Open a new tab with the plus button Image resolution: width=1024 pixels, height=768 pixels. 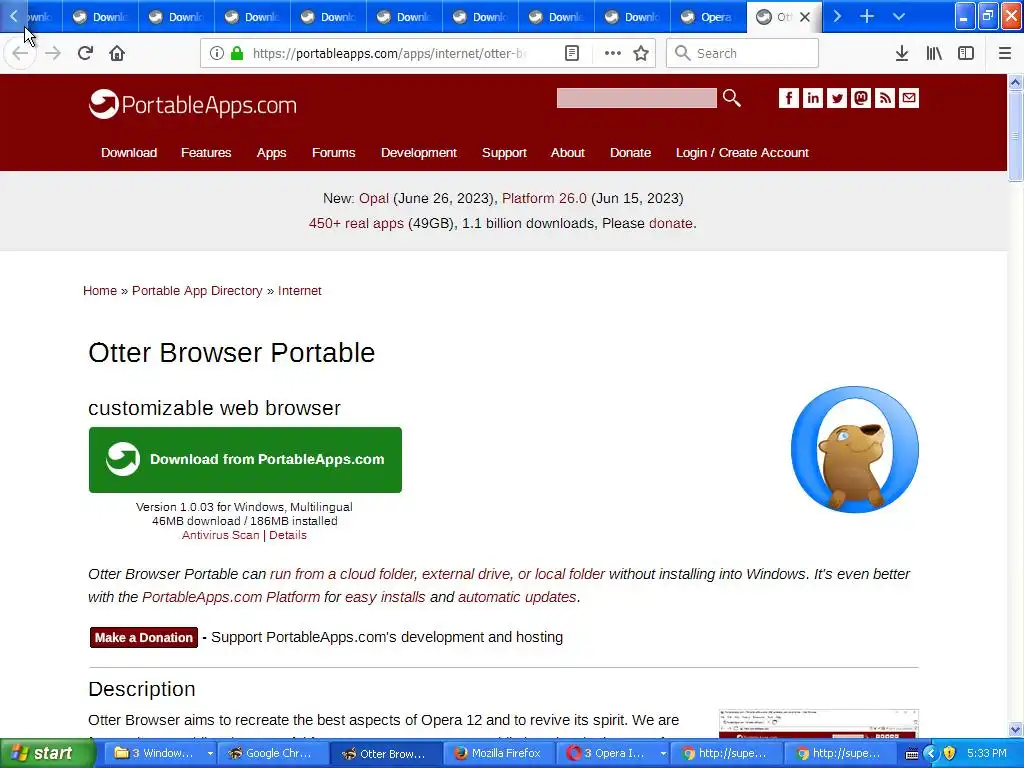pyautogui.click(x=867, y=16)
